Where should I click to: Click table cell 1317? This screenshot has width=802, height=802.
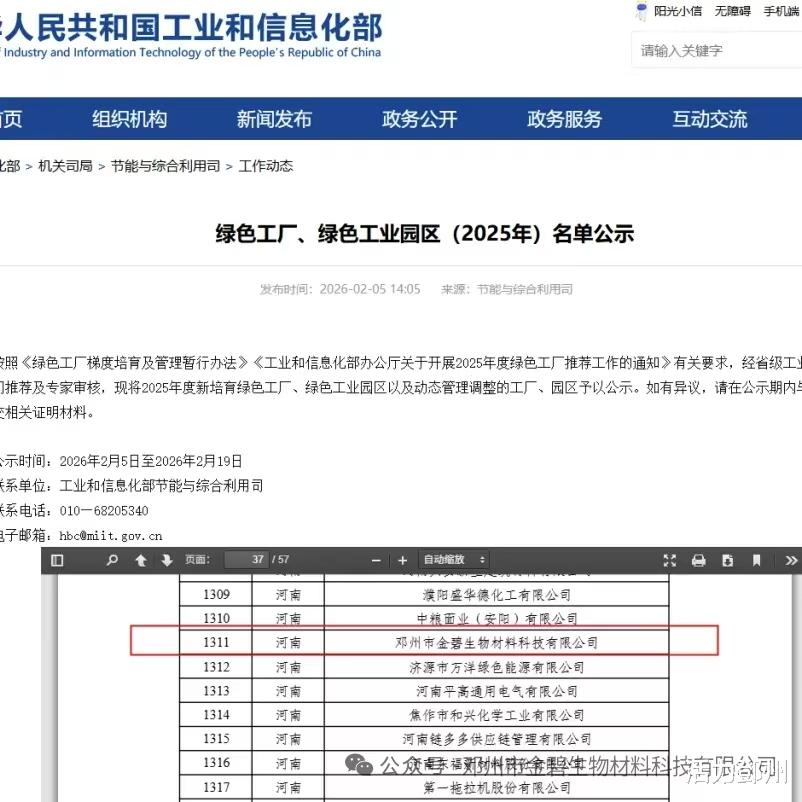tap(216, 788)
